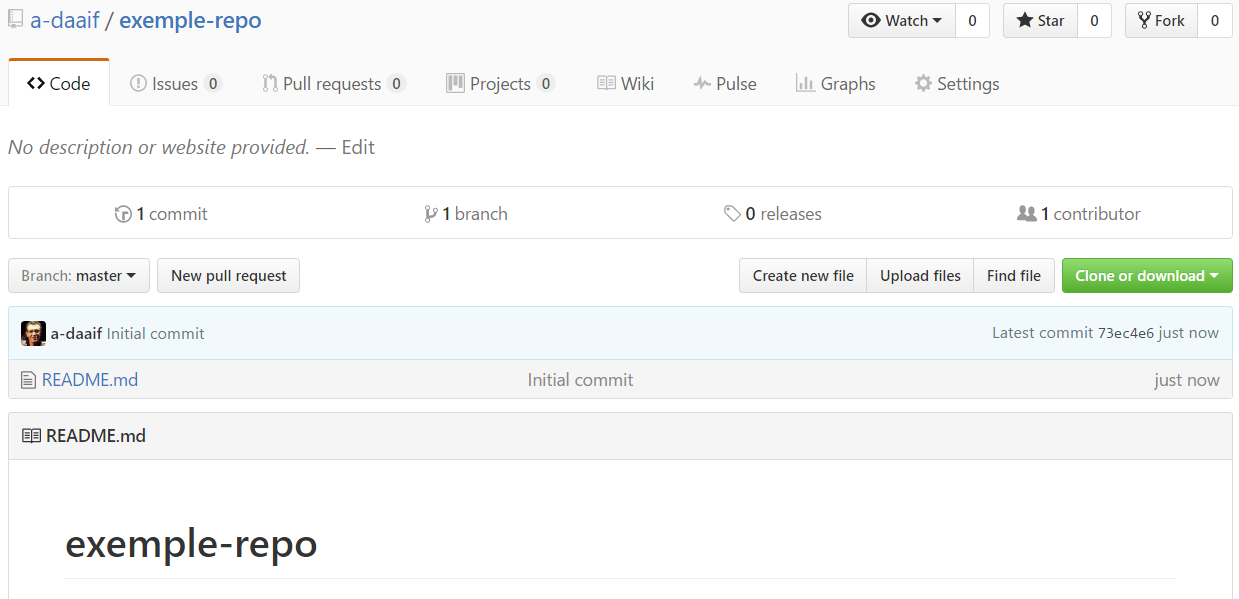Click the Edit description link
This screenshot has width=1239, height=599.
point(358,147)
